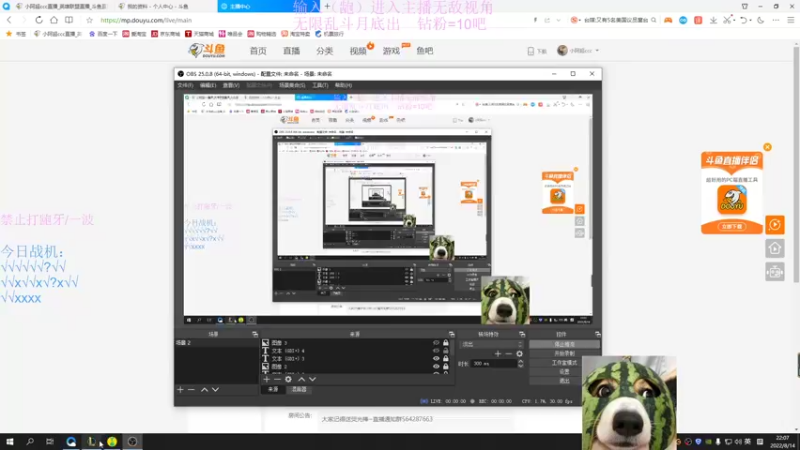Viewport: 800px width, 450px height.
Task: Add a scene with the plus icon in OBS scenes panel
Action: 180,389
